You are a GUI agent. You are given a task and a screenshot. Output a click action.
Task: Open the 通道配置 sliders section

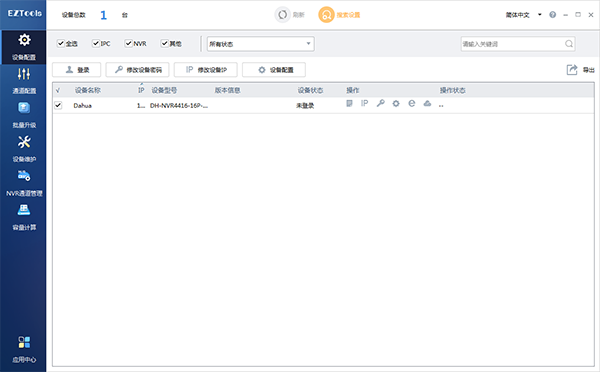click(24, 81)
